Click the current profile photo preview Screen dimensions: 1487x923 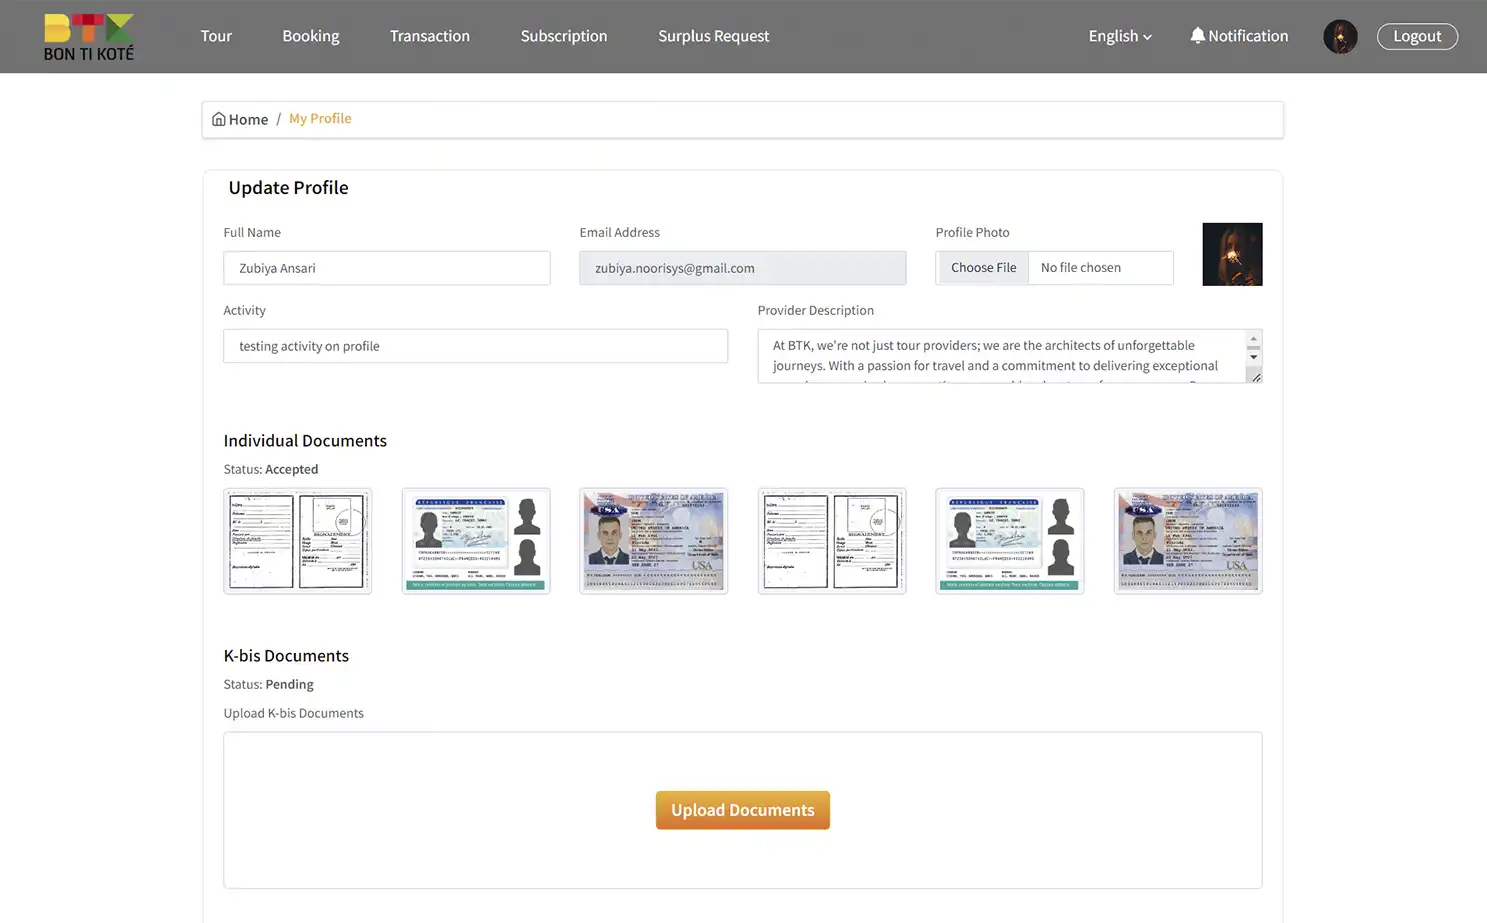1232,253
